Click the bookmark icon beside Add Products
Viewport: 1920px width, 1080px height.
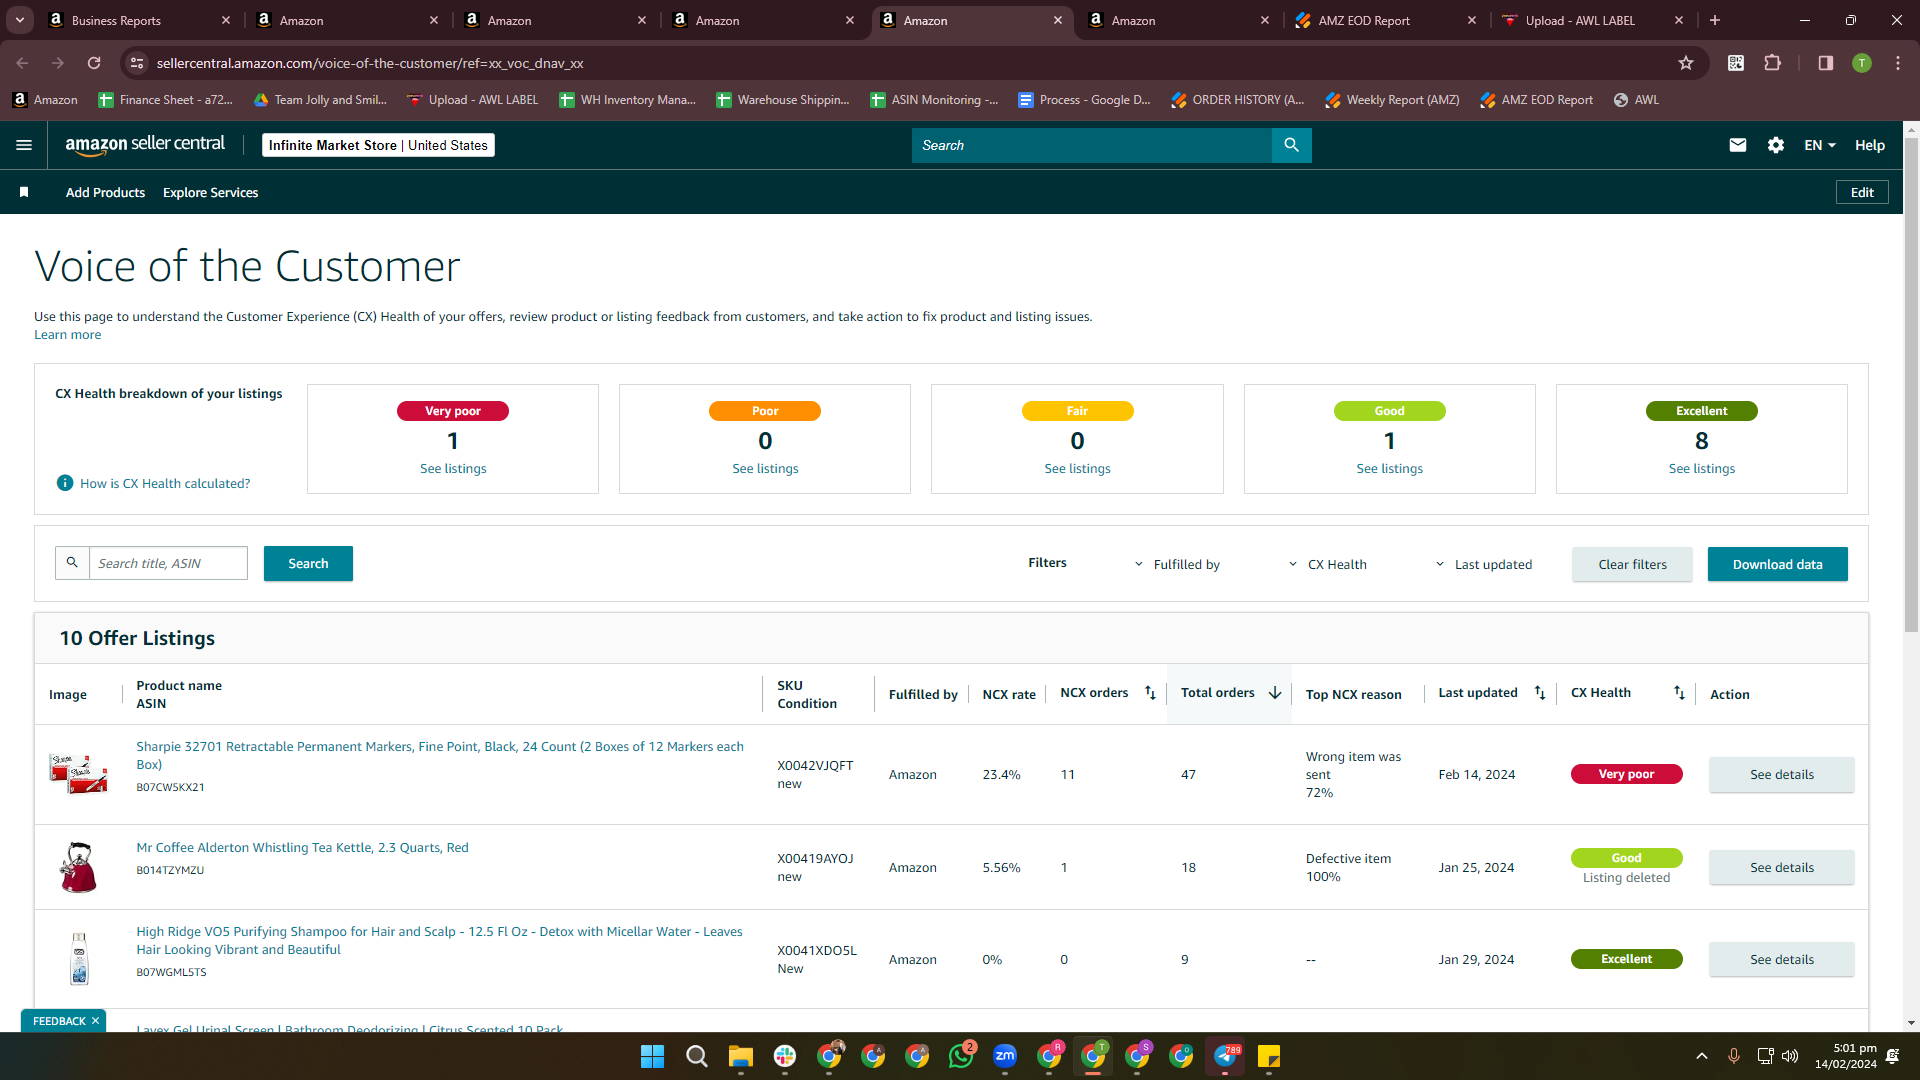(x=24, y=192)
